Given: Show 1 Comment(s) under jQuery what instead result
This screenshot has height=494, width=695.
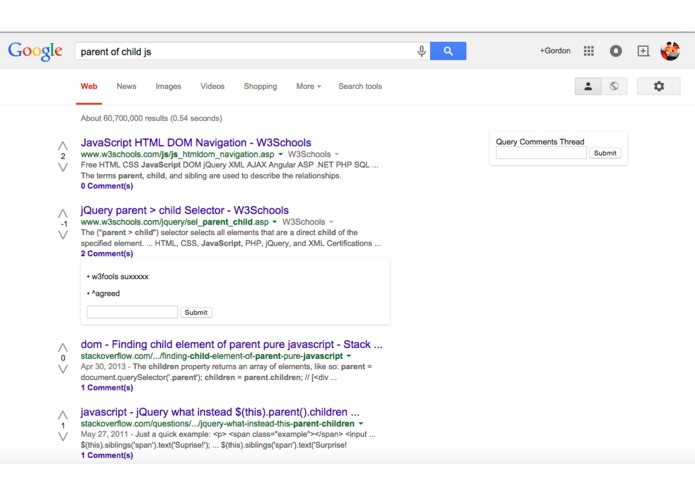Looking at the screenshot, I should click(x=107, y=455).
